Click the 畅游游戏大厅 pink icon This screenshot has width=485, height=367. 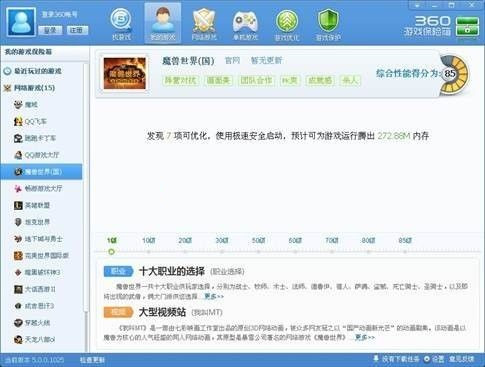pyautogui.click(x=18, y=188)
